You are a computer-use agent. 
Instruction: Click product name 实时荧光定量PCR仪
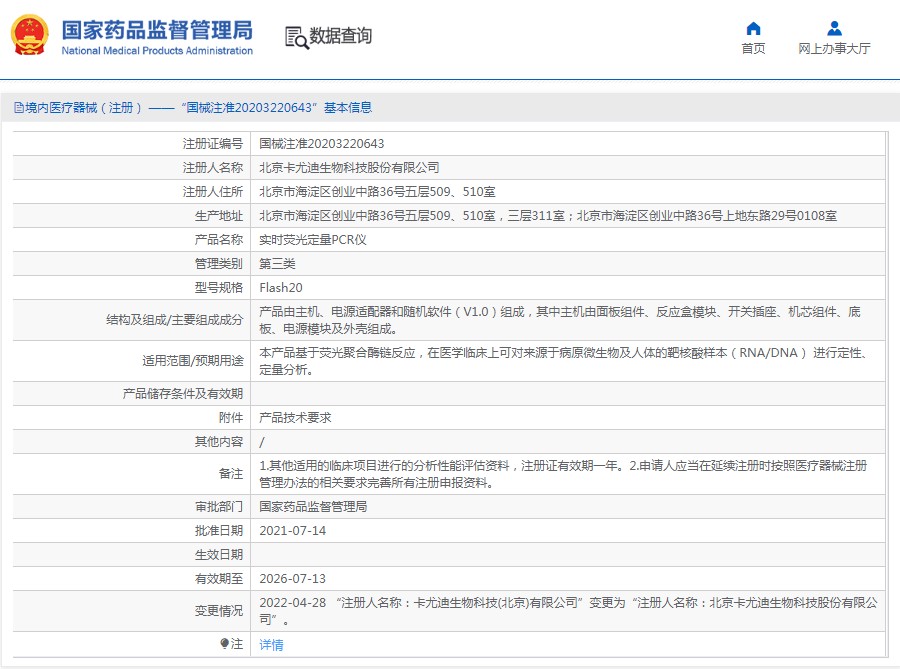[313, 240]
